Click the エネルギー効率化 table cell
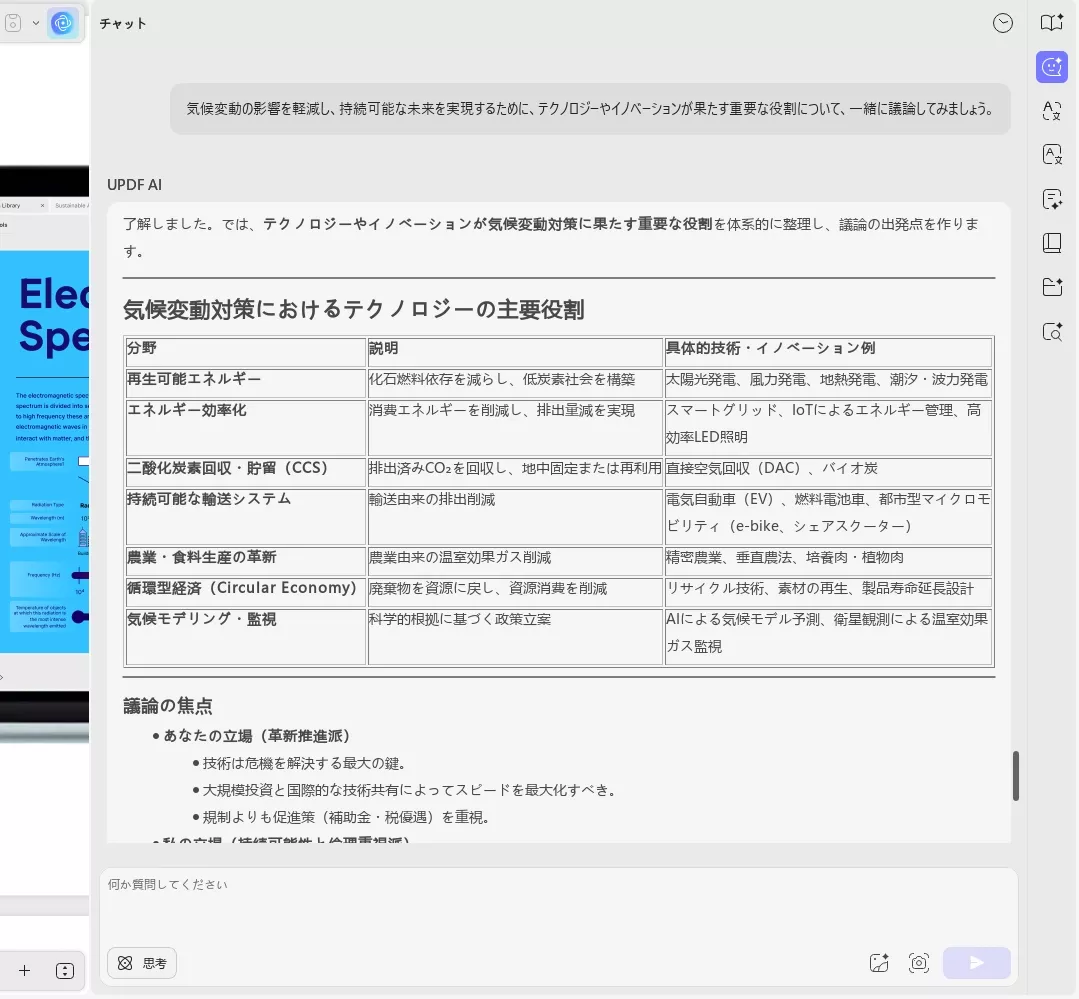The image size is (1079, 999). point(245,427)
